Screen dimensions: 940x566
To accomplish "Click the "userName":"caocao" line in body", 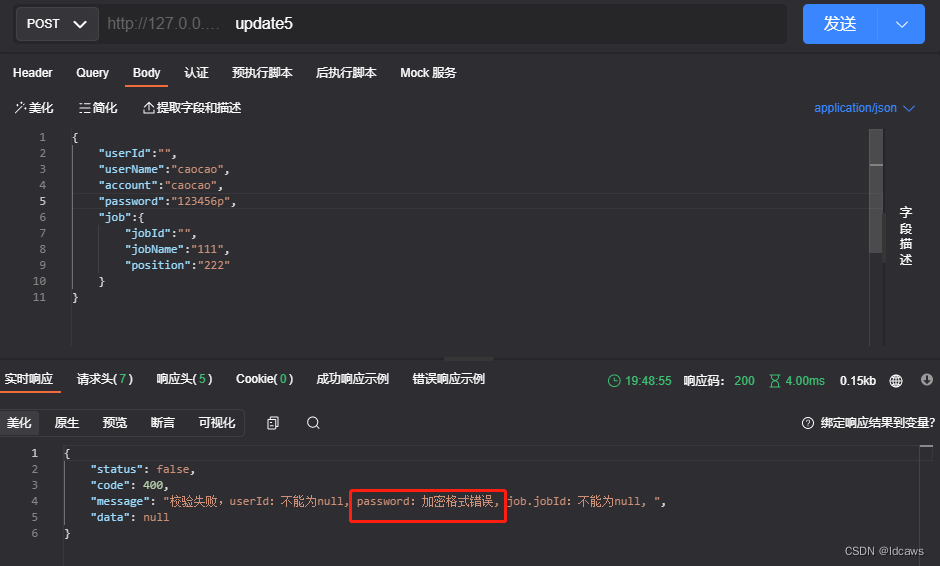I will [164, 170].
